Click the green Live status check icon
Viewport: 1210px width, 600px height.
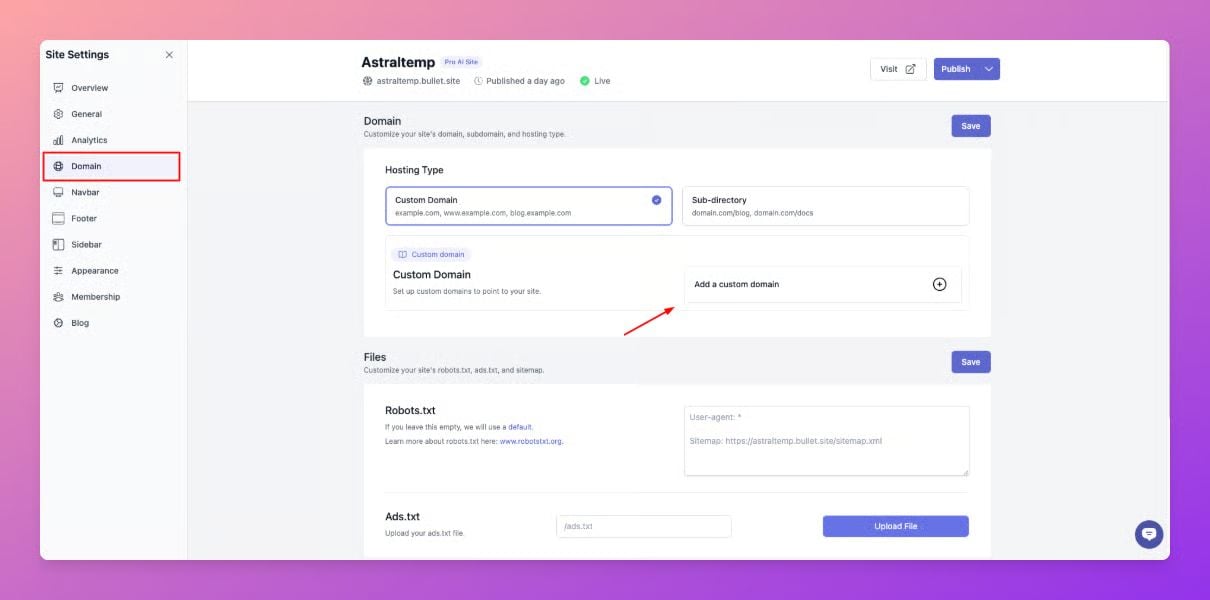[584, 81]
